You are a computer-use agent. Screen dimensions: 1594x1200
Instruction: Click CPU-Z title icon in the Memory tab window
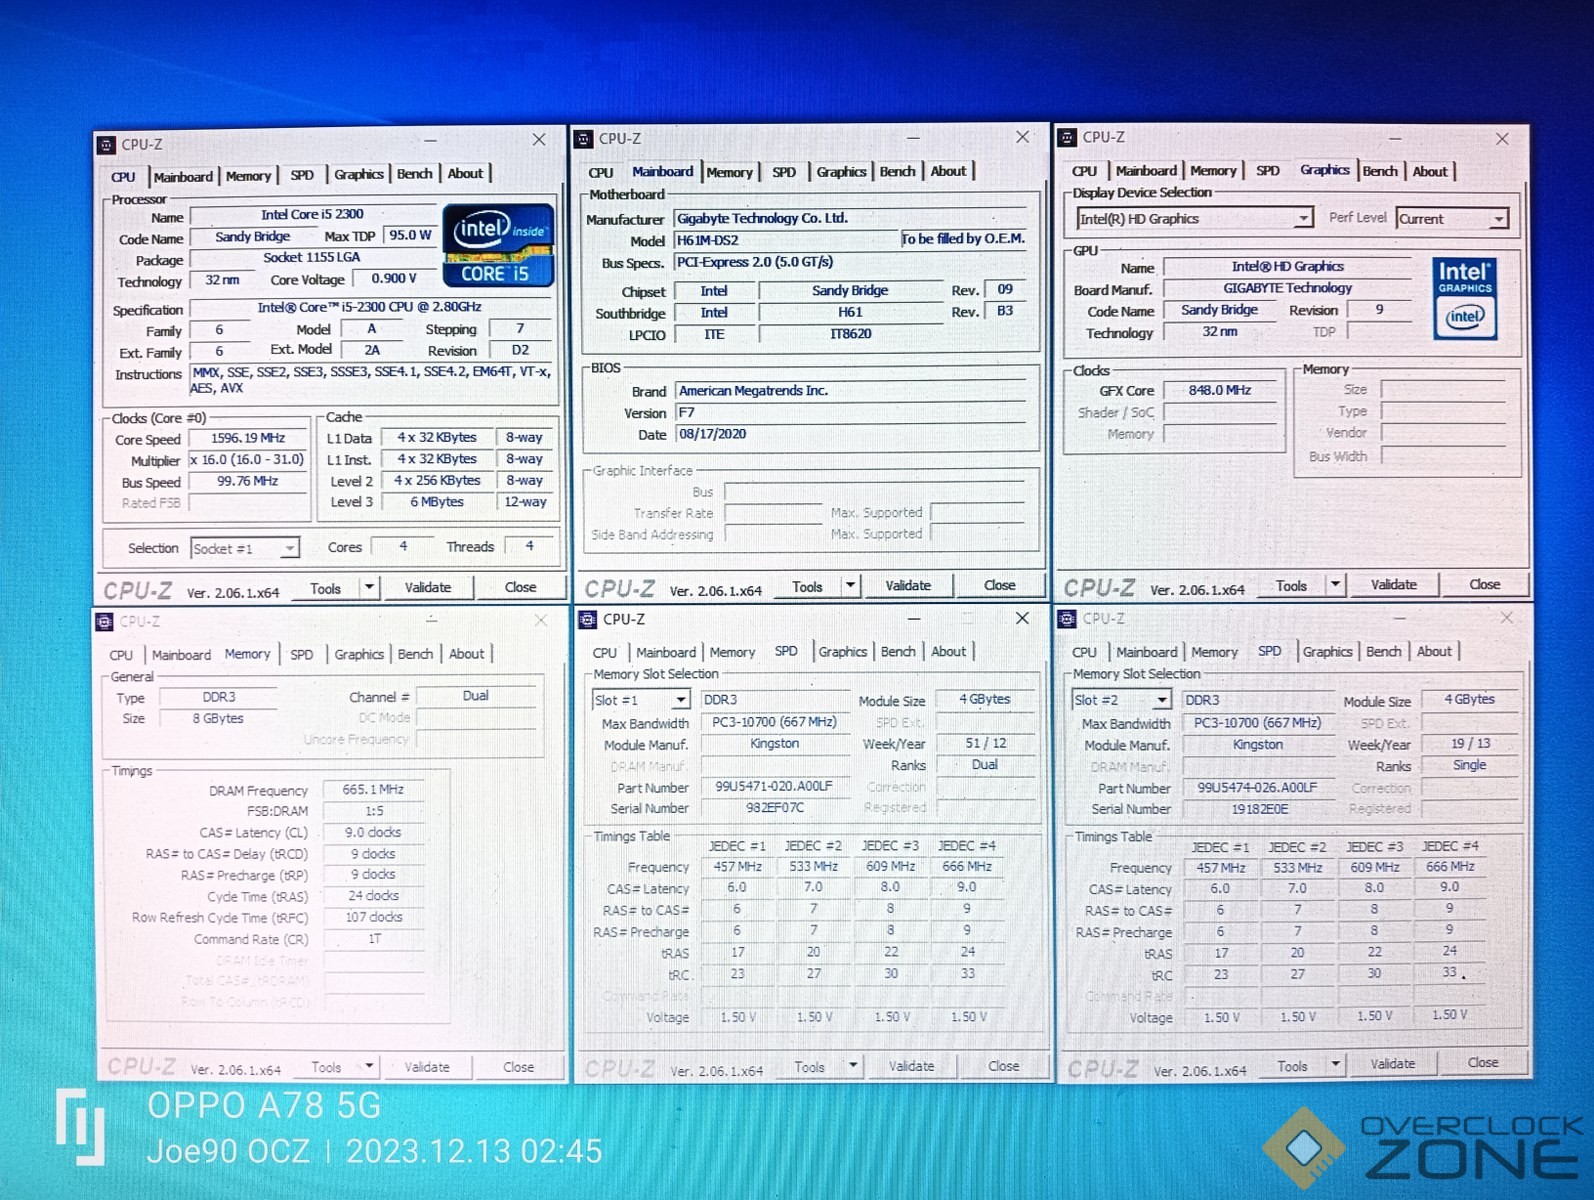coord(104,622)
